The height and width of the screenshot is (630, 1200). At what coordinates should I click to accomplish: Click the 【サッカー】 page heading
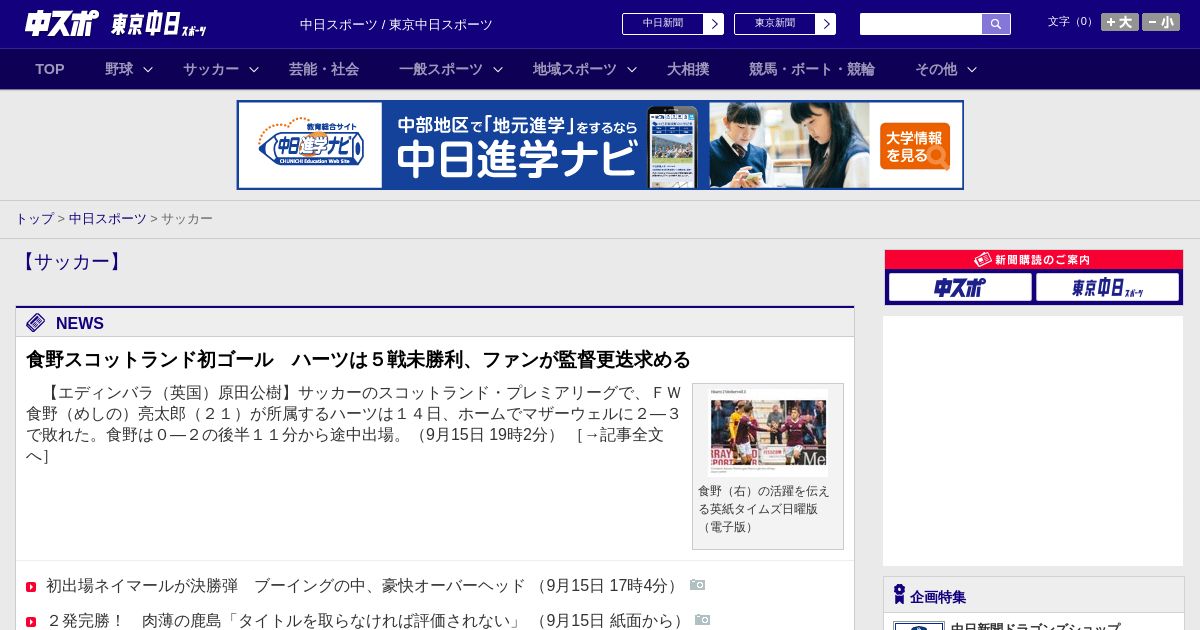click(71, 262)
